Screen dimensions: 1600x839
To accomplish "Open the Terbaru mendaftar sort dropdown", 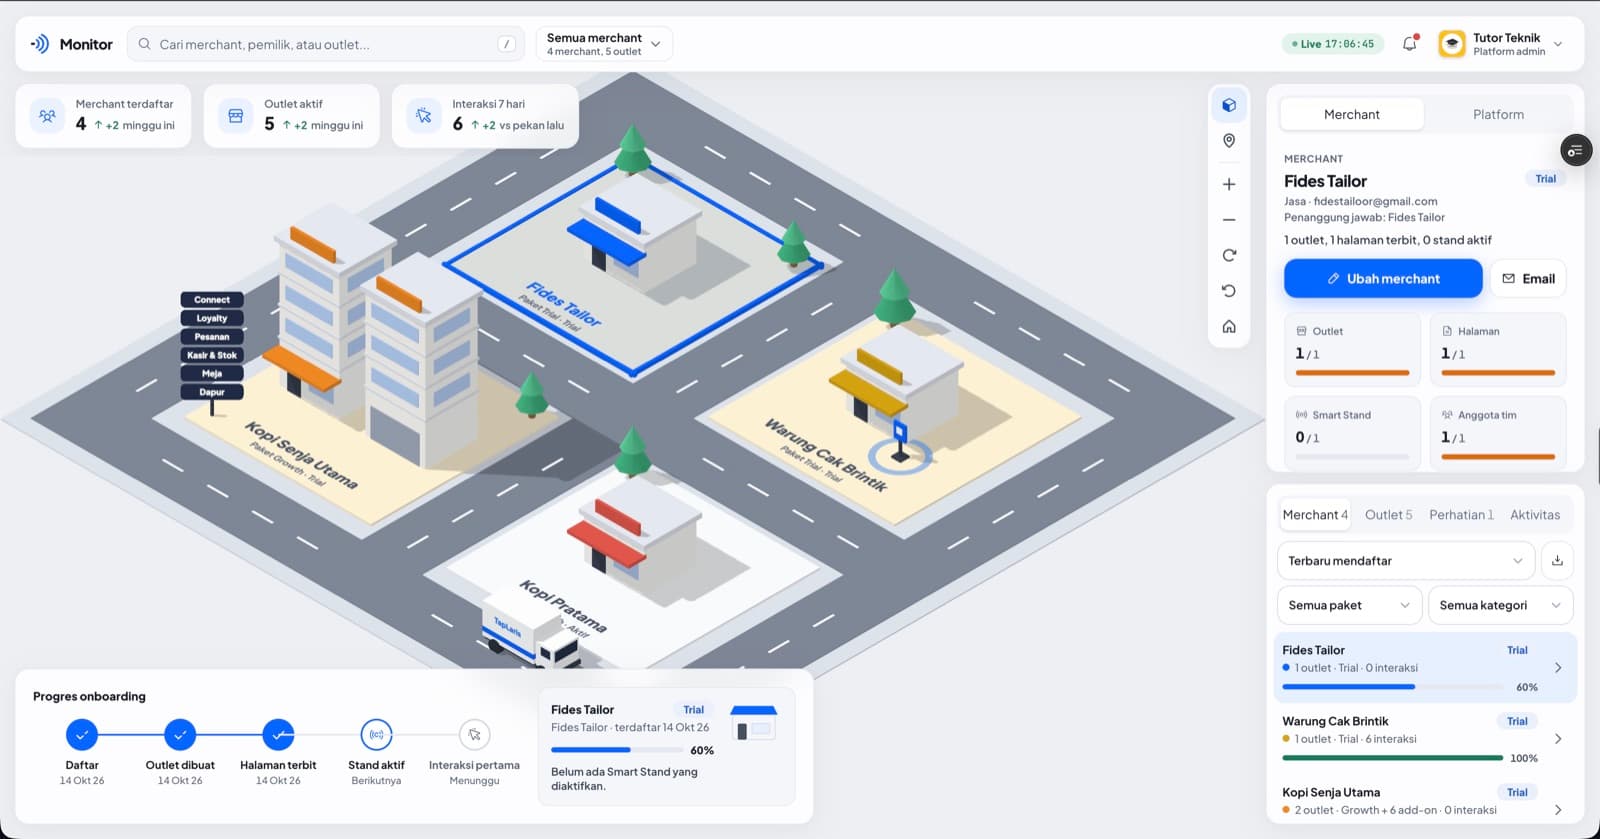I will point(1405,561).
